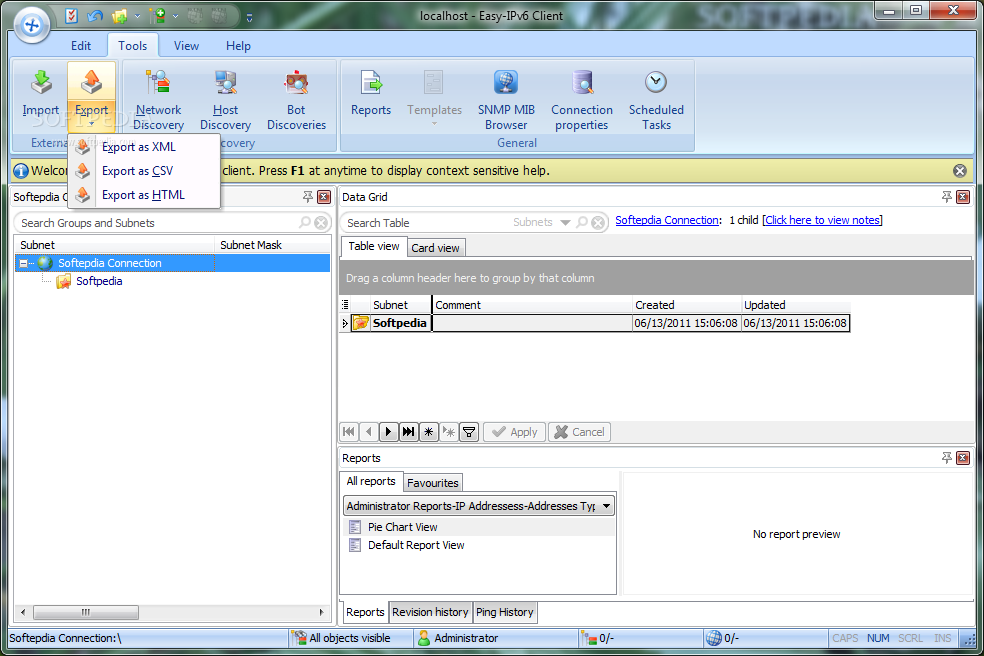Click the search magnifier in Search Table
The height and width of the screenshot is (656, 984).
point(582,222)
